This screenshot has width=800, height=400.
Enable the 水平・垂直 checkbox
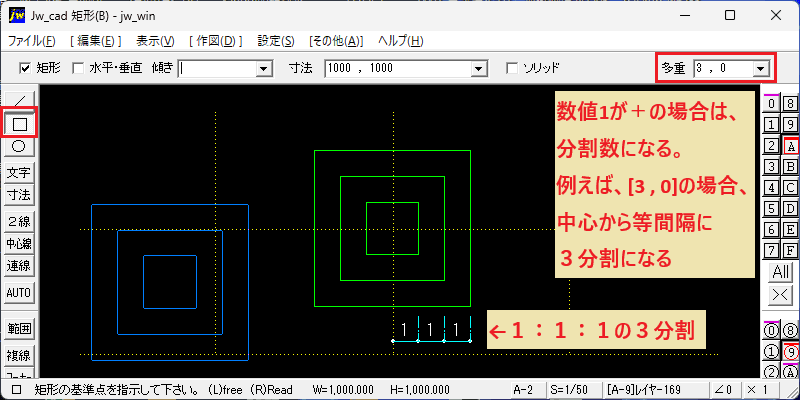point(78,68)
